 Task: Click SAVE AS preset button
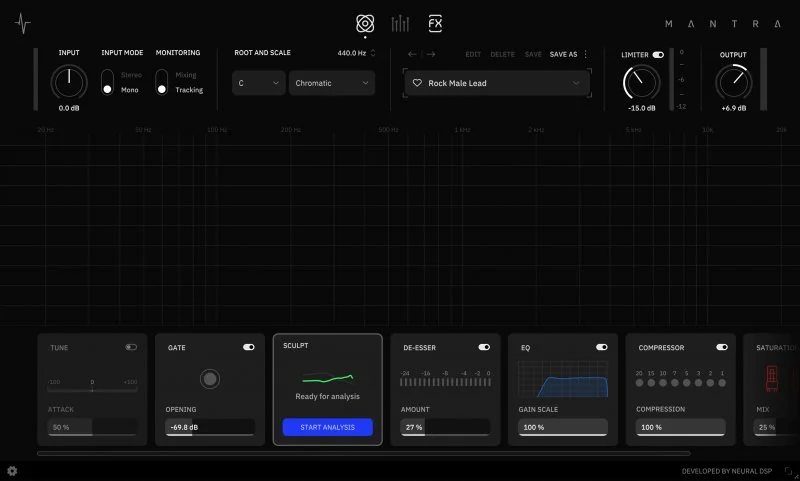tap(563, 54)
